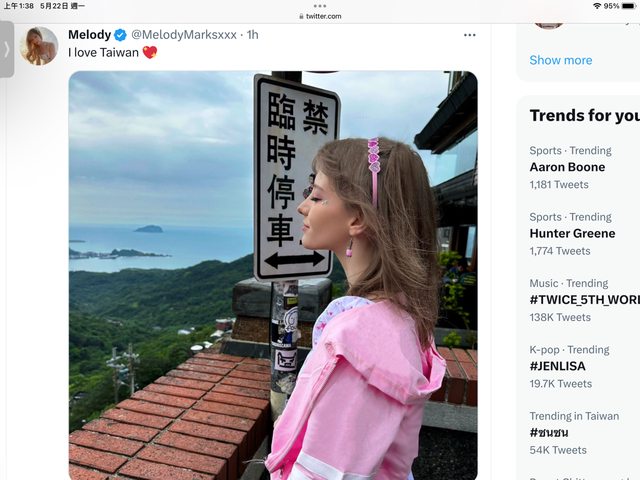Screen dimensions: 640x480
Task: Open the Taiwan photo in the tweet
Action: pyautogui.click(x=272, y=275)
